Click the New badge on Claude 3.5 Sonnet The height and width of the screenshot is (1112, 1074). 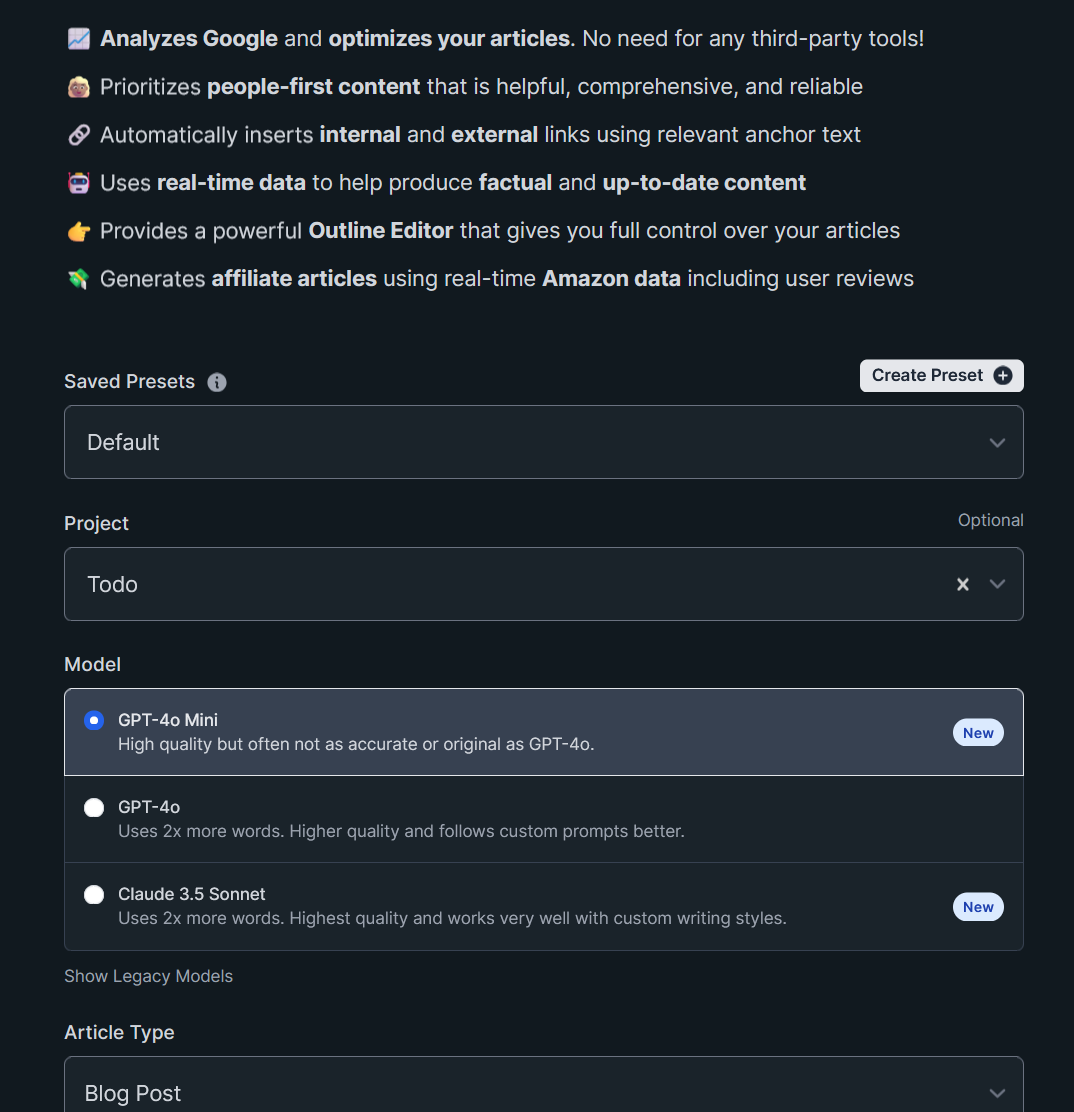coord(978,907)
